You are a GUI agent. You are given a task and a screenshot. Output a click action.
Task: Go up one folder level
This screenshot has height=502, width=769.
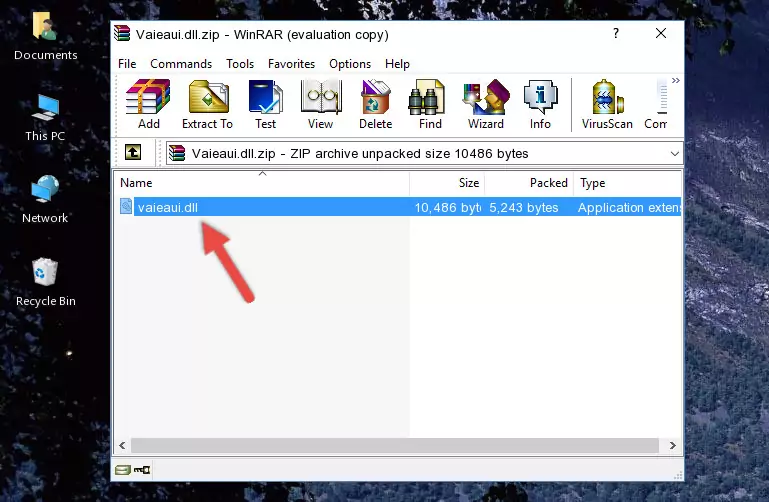[x=133, y=152]
